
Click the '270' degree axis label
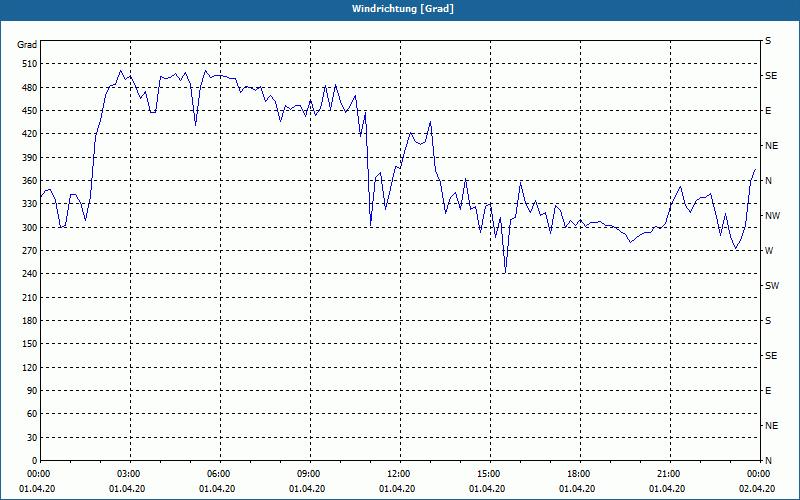30,251
